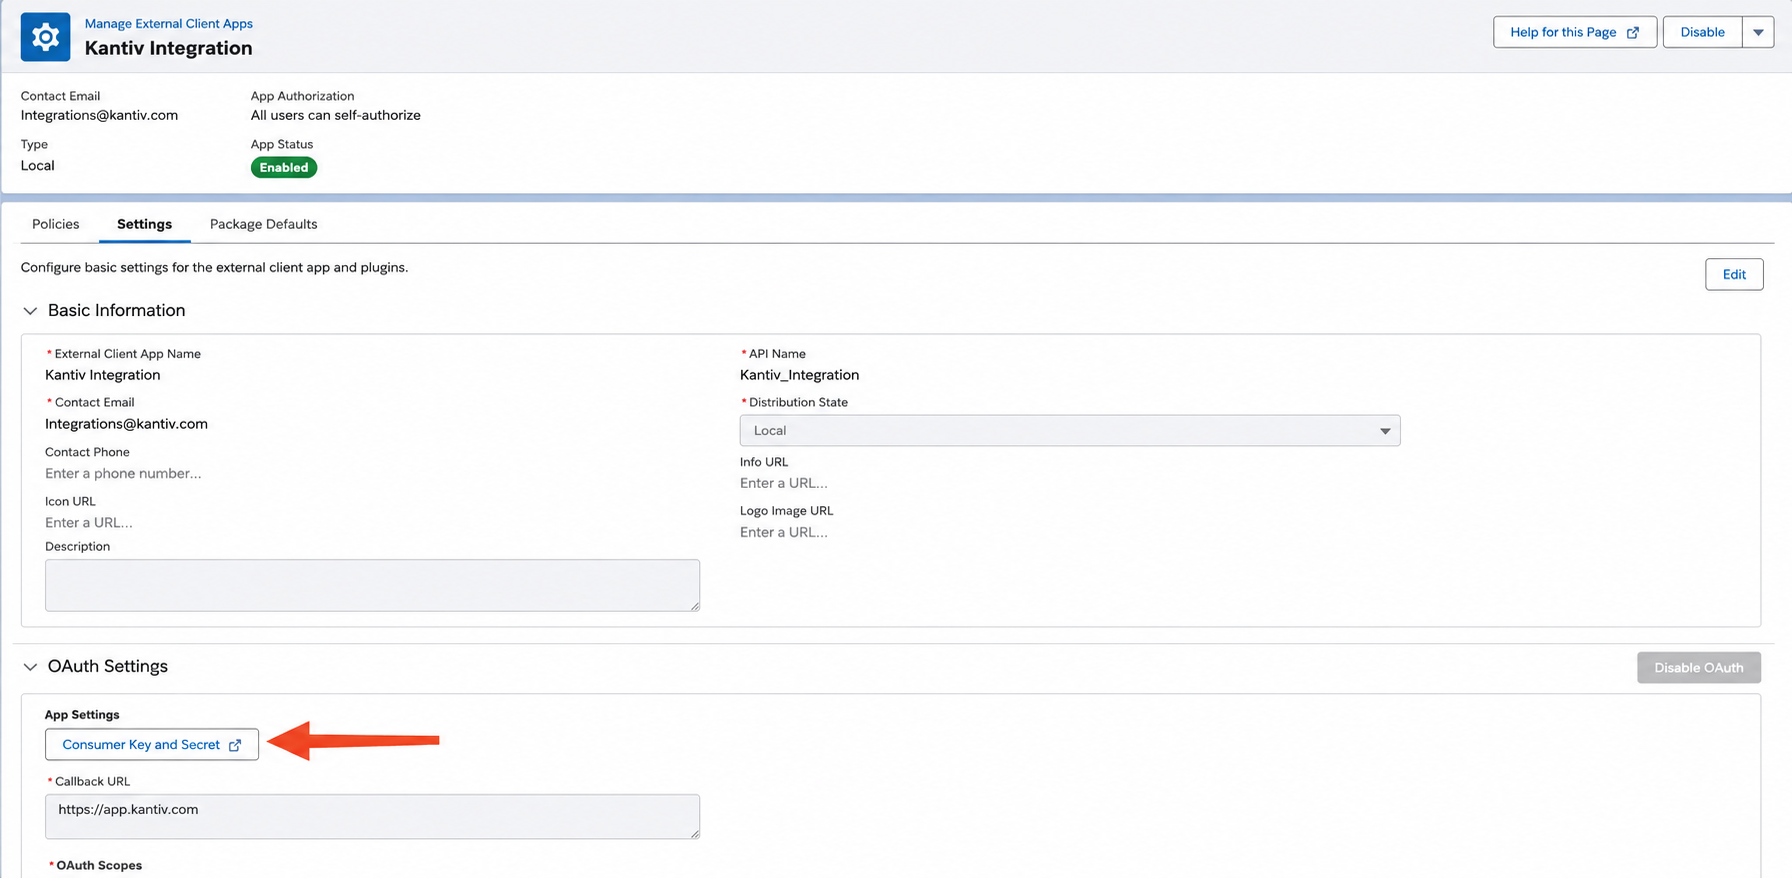Click the Type value 'Local' in header
The image size is (1792, 878).
click(x=38, y=166)
